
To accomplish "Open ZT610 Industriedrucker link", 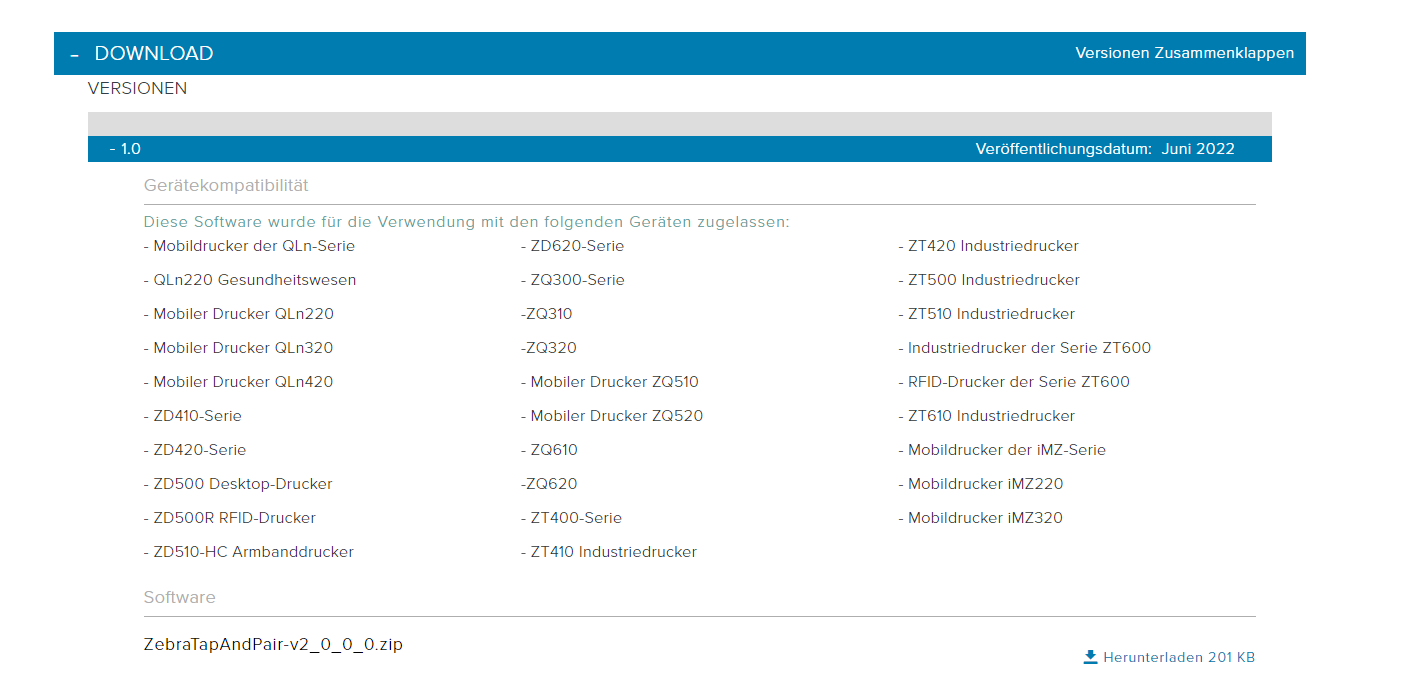I will pos(987,416).
